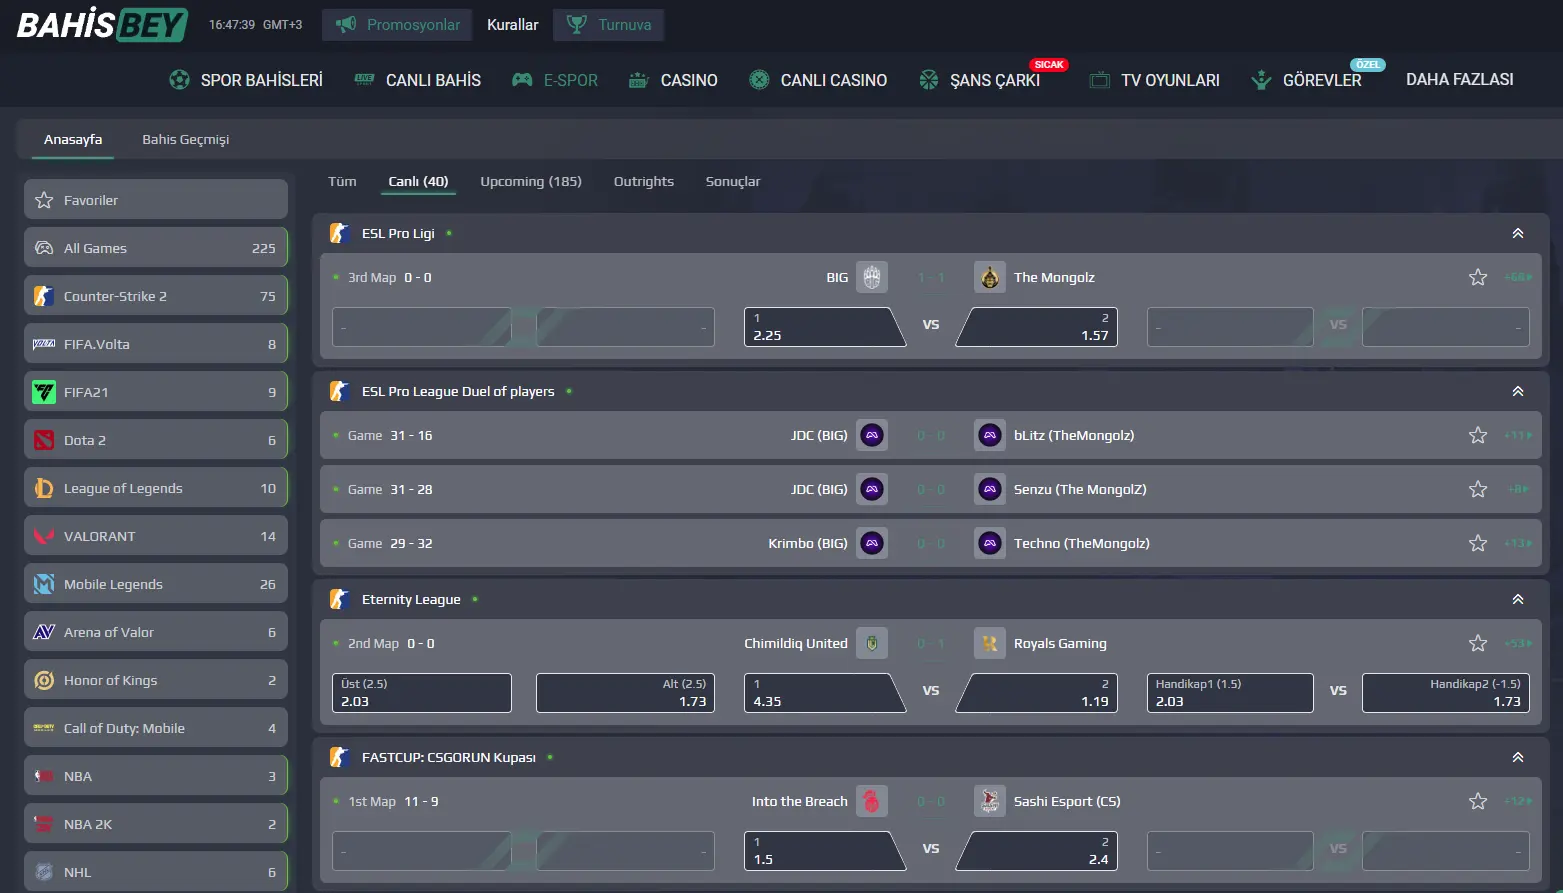Select Alt (2.5) at 1.73
The image size is (1563, 893).
[x=625, y=693]
